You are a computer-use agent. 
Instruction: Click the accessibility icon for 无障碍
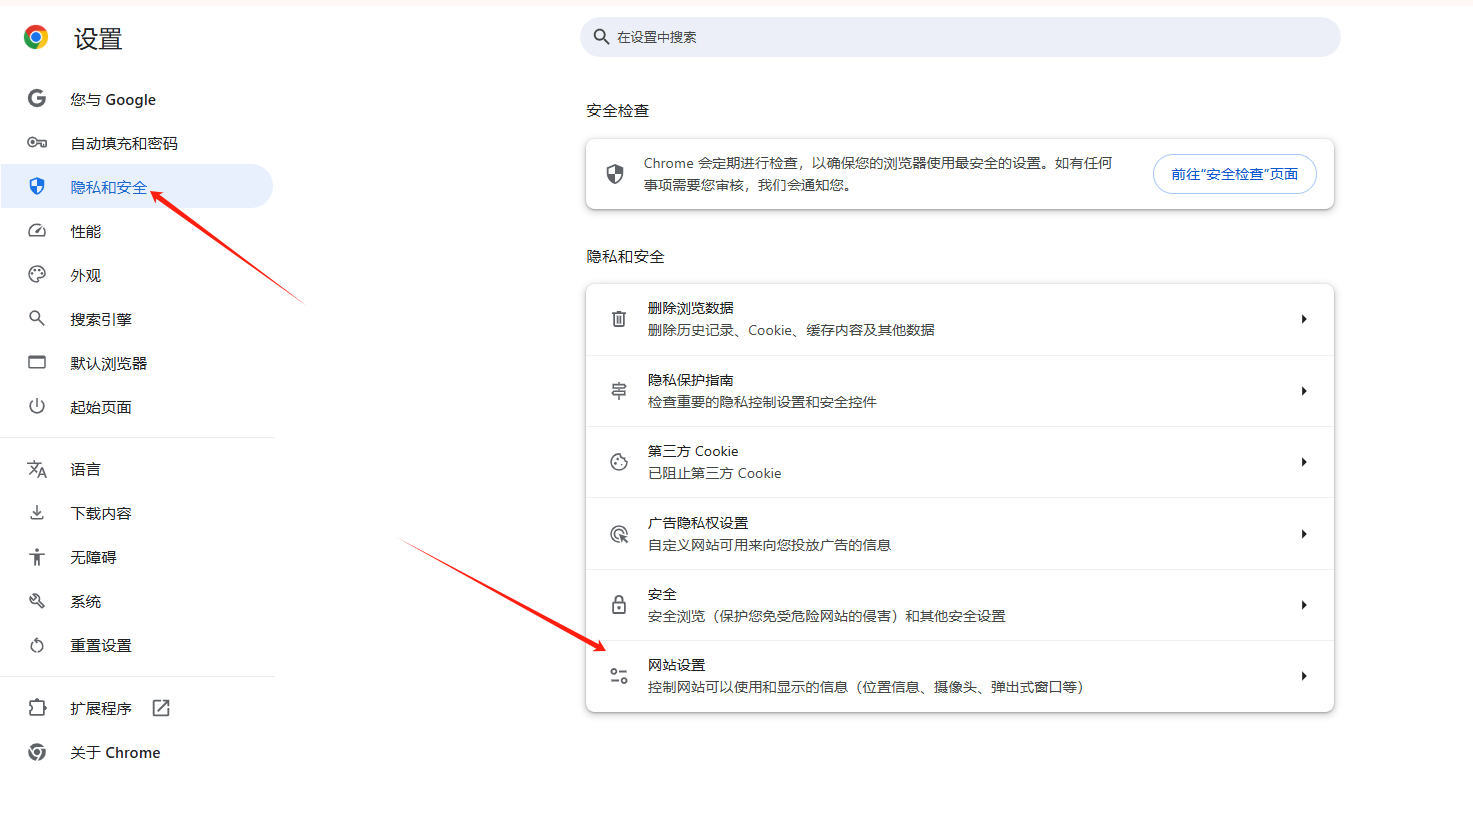coord(37,557)
